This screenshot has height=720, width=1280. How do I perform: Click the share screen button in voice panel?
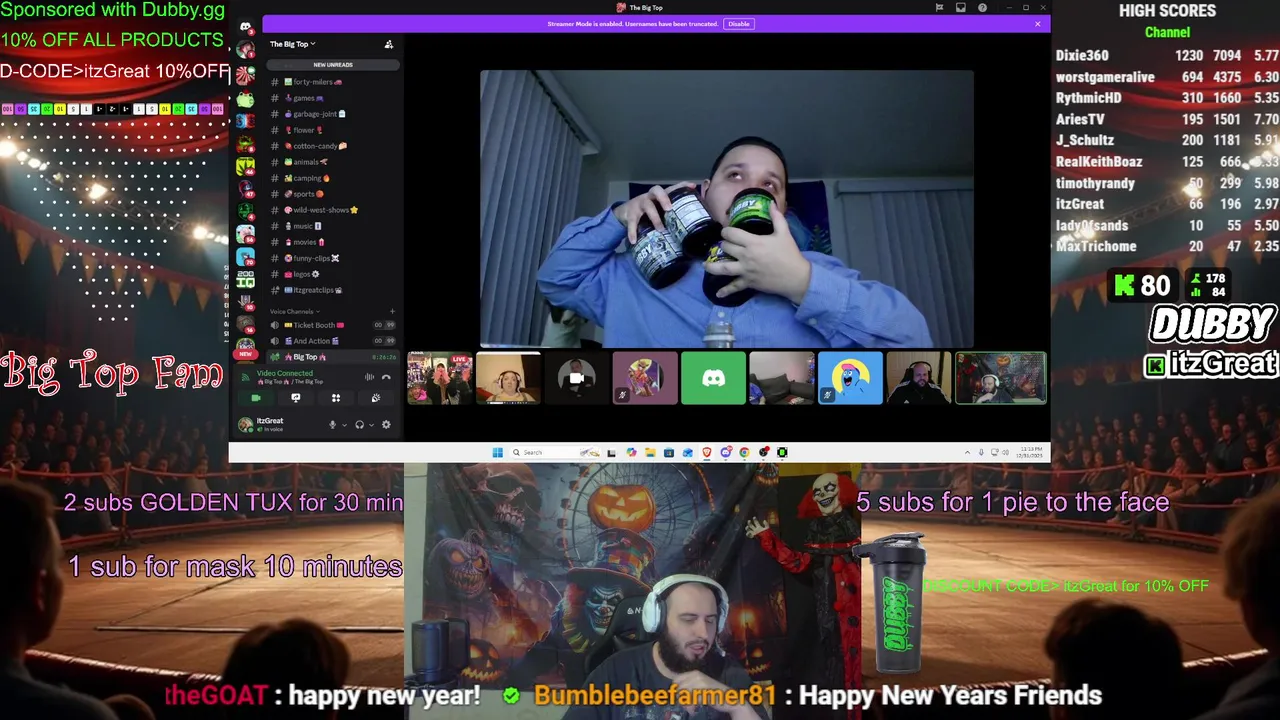tap(295, 398)
